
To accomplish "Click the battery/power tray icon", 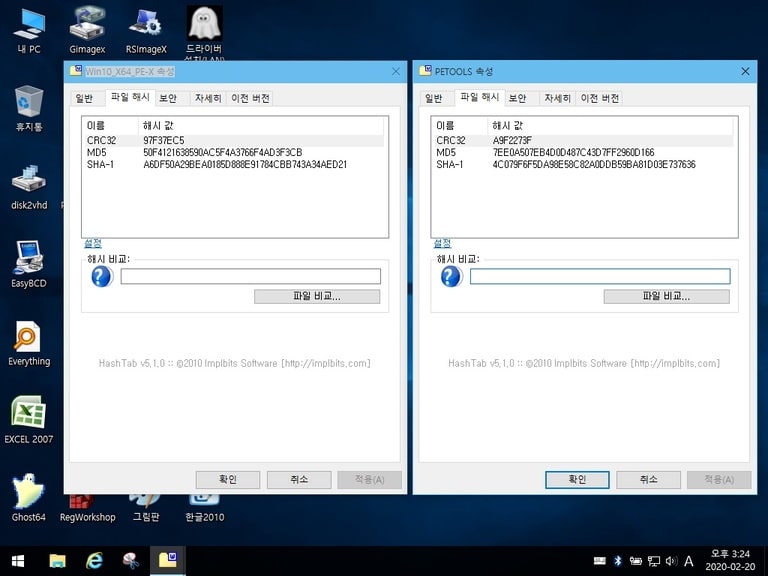I will [636, 561].
